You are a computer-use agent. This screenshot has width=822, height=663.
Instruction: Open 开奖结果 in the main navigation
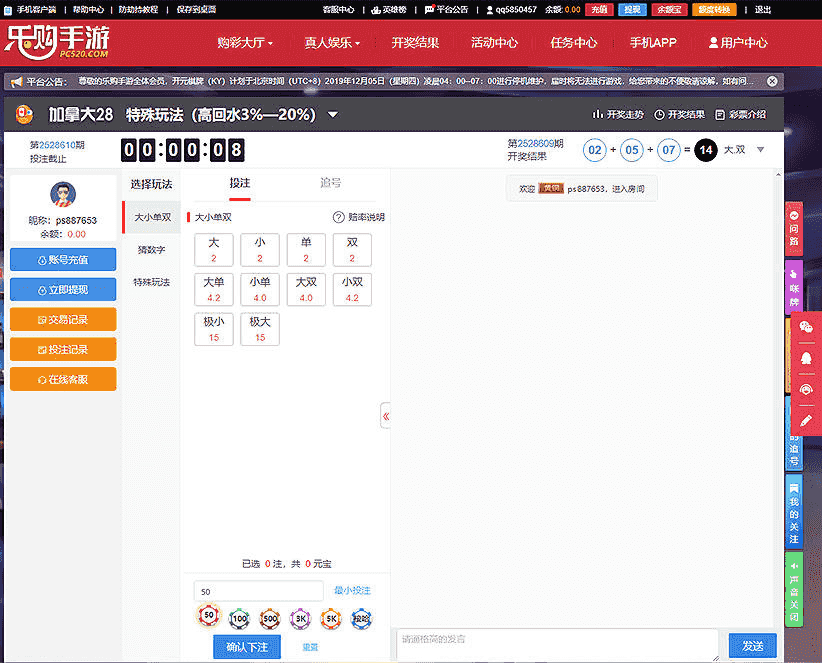415,43
